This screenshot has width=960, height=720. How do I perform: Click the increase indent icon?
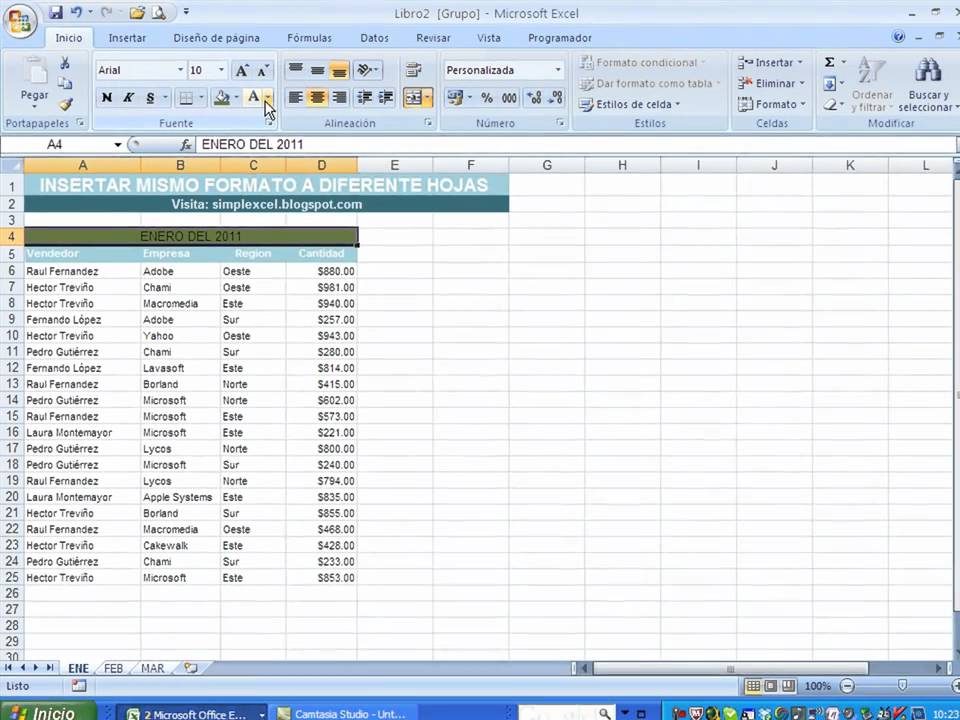click(385, 98)
